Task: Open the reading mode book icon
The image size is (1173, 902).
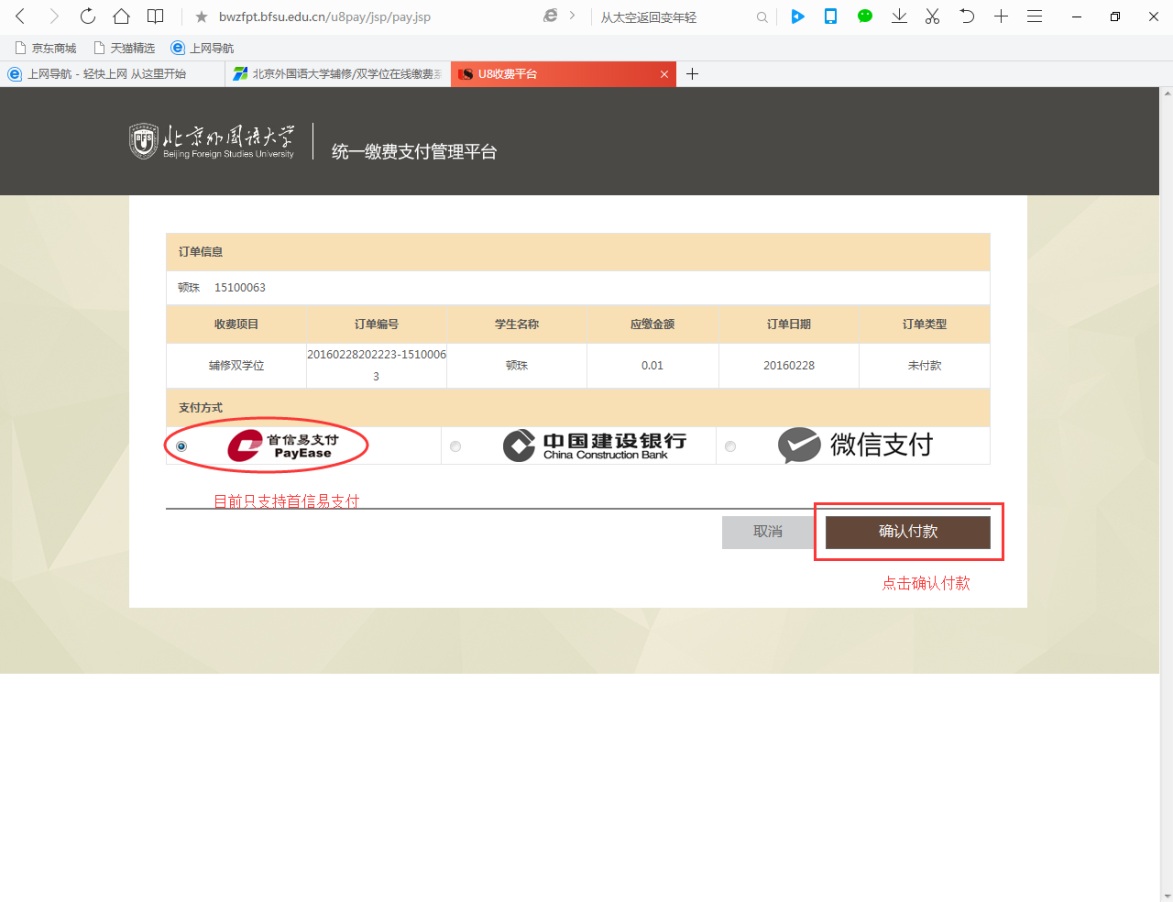Action: coord(155,16)
